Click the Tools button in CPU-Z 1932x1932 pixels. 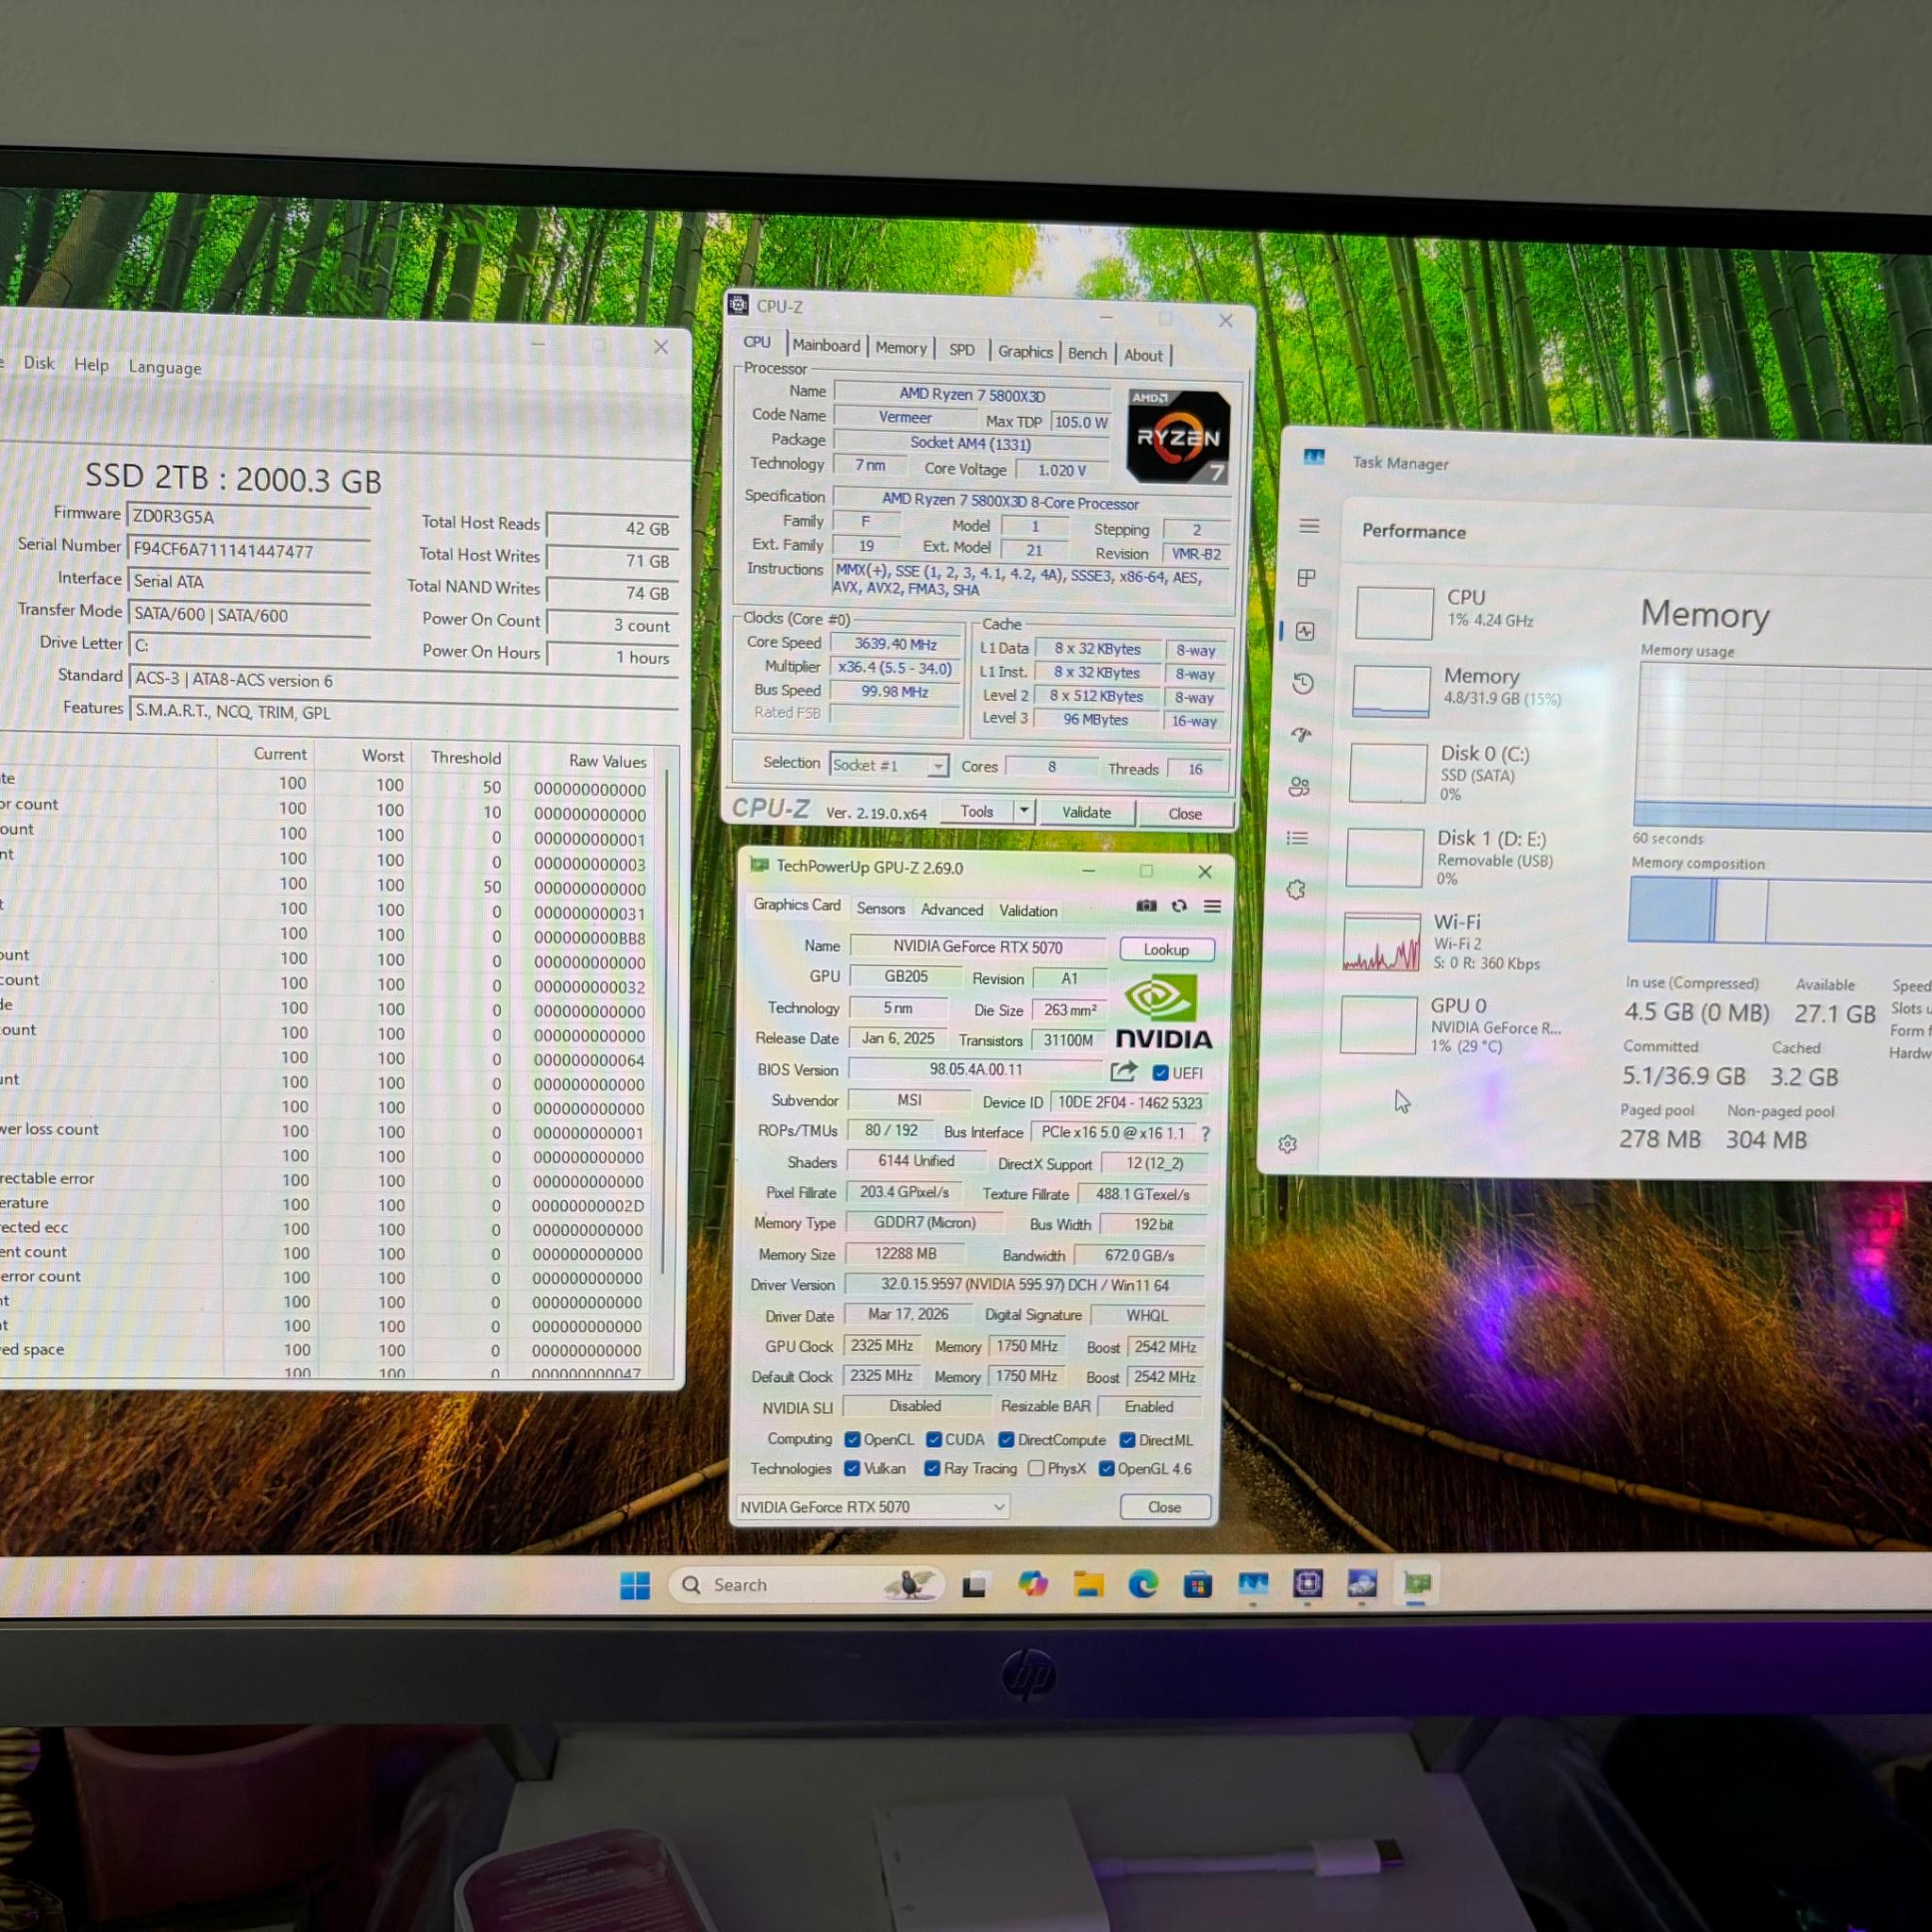[977, 811]
